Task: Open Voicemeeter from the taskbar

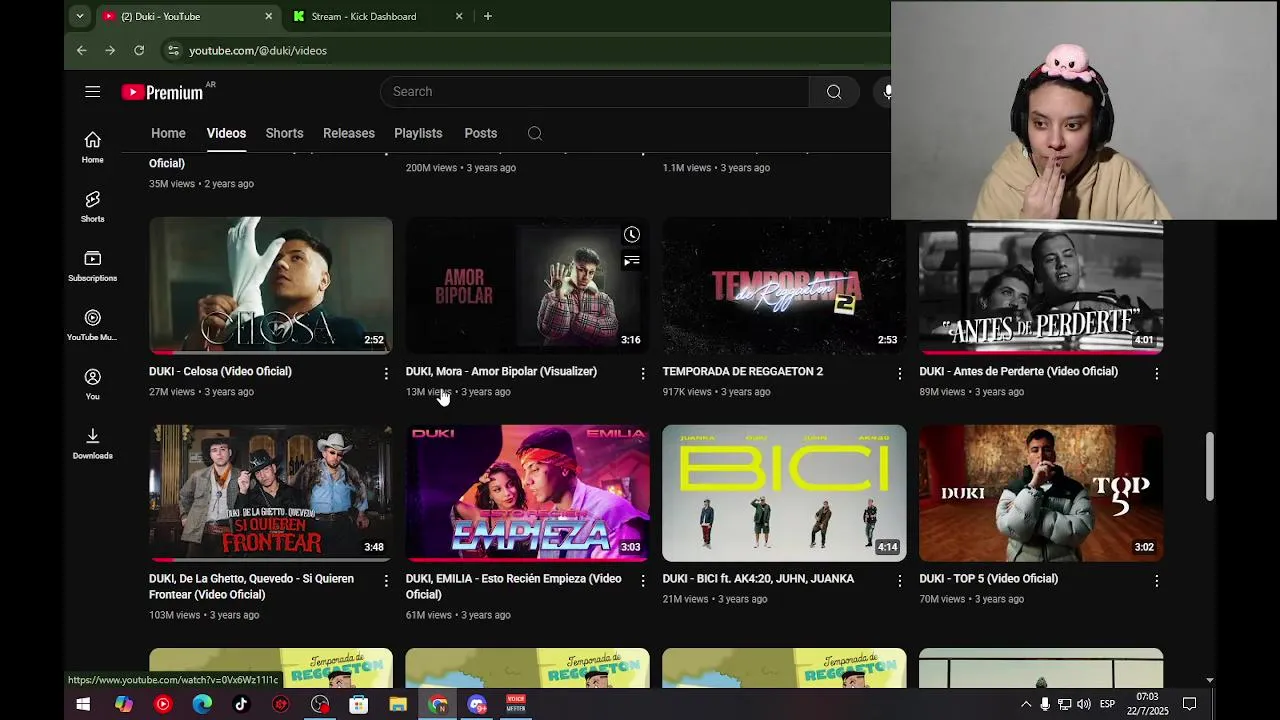Action: pos(516,704)
